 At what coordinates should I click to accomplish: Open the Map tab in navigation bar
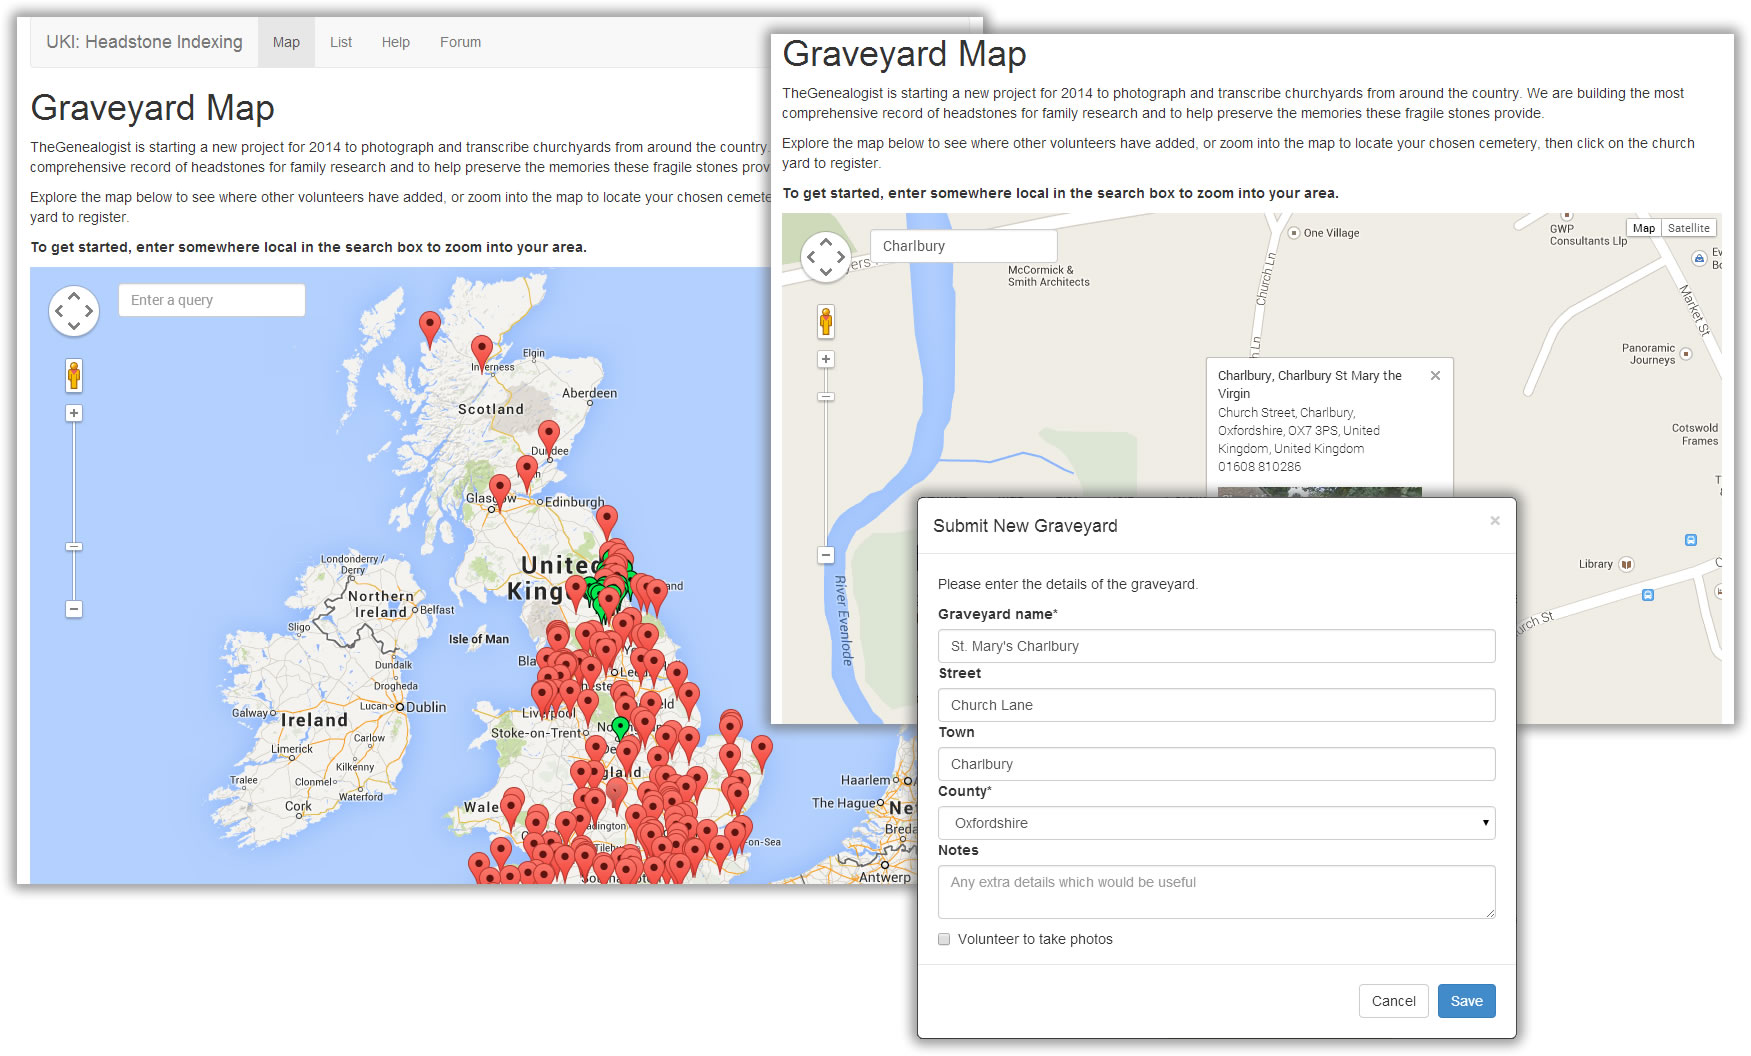click(286, 42)
